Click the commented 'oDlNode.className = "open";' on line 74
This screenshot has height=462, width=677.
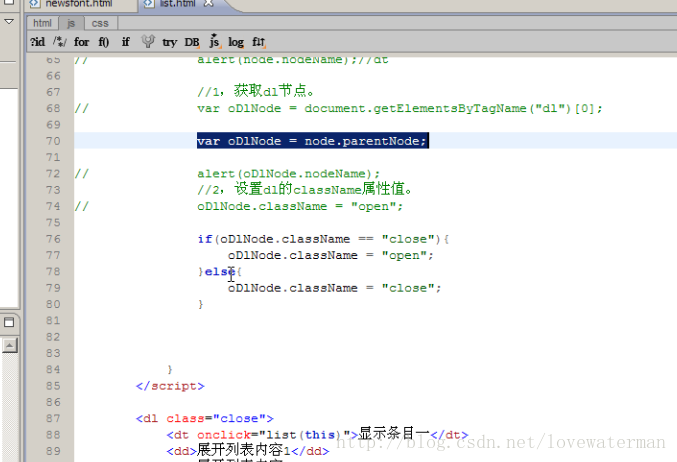(x=300, y=206)
